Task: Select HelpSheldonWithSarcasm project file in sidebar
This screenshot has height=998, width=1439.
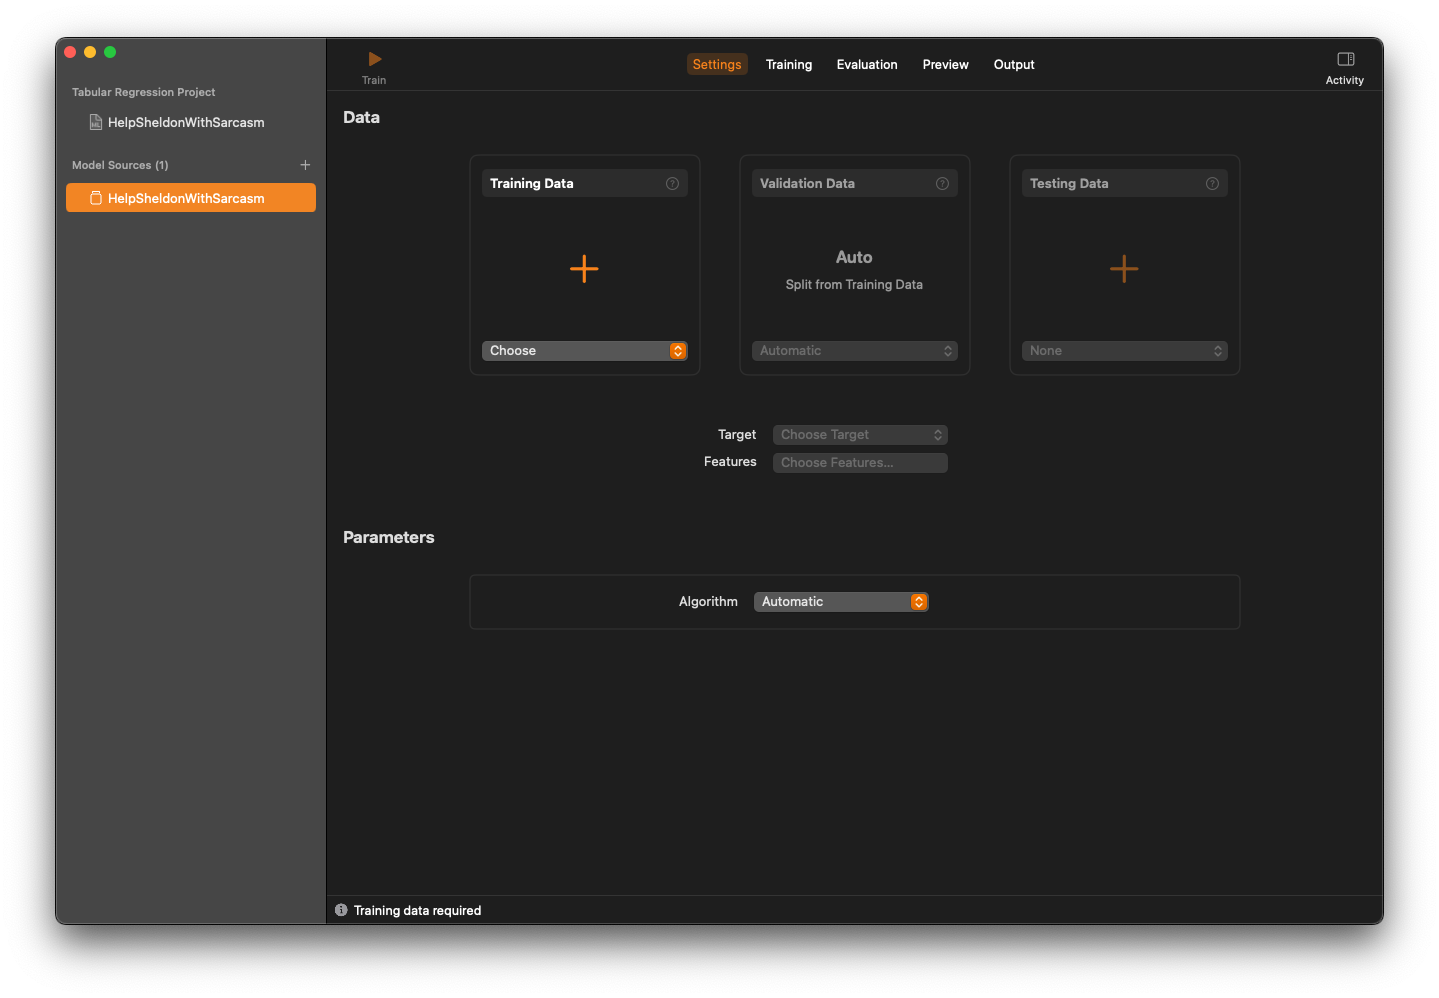Action: (x=186, y=123)
